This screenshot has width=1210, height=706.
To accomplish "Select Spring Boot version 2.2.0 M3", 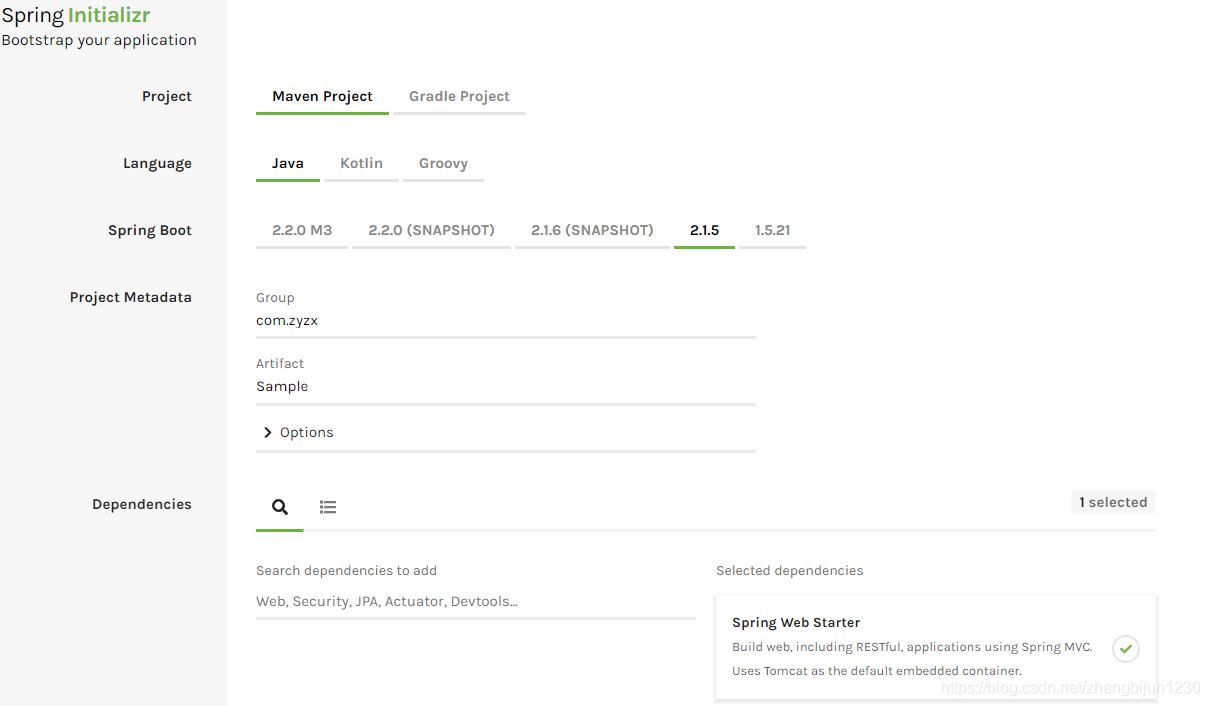I will (302, 231).
